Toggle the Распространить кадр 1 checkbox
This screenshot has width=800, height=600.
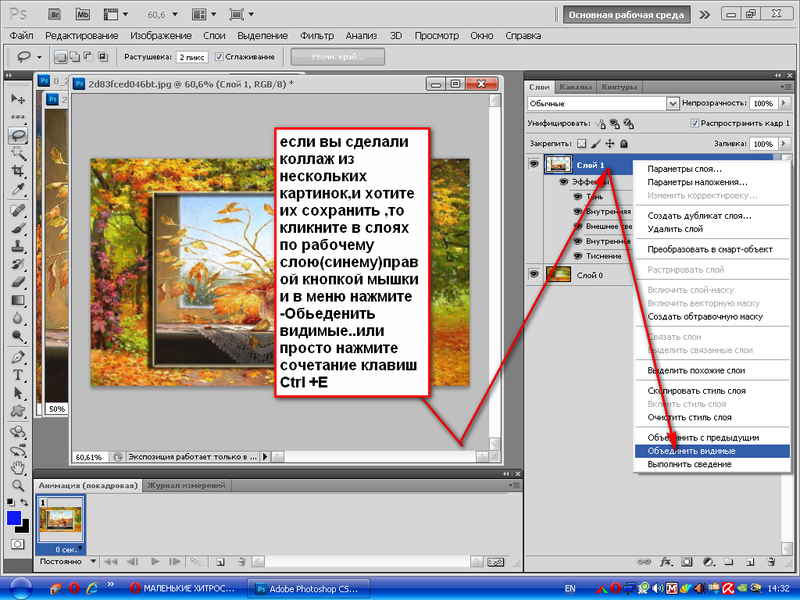[x=695, y=124]
